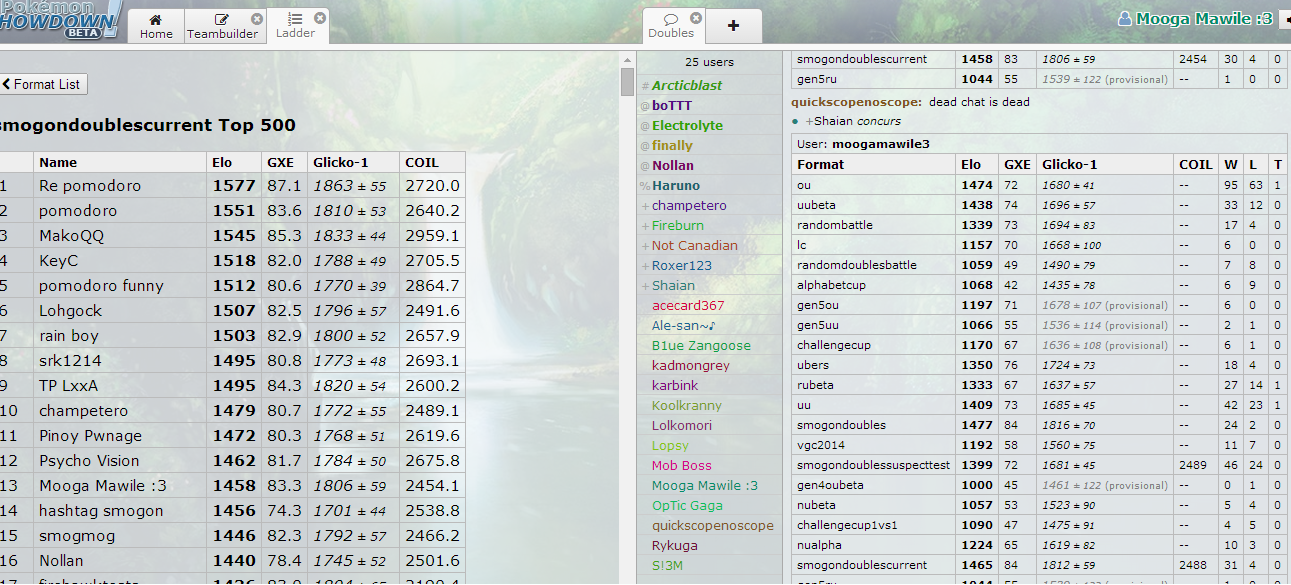
Task: Close the Doubles chat room tab
Action: point(696,18)
